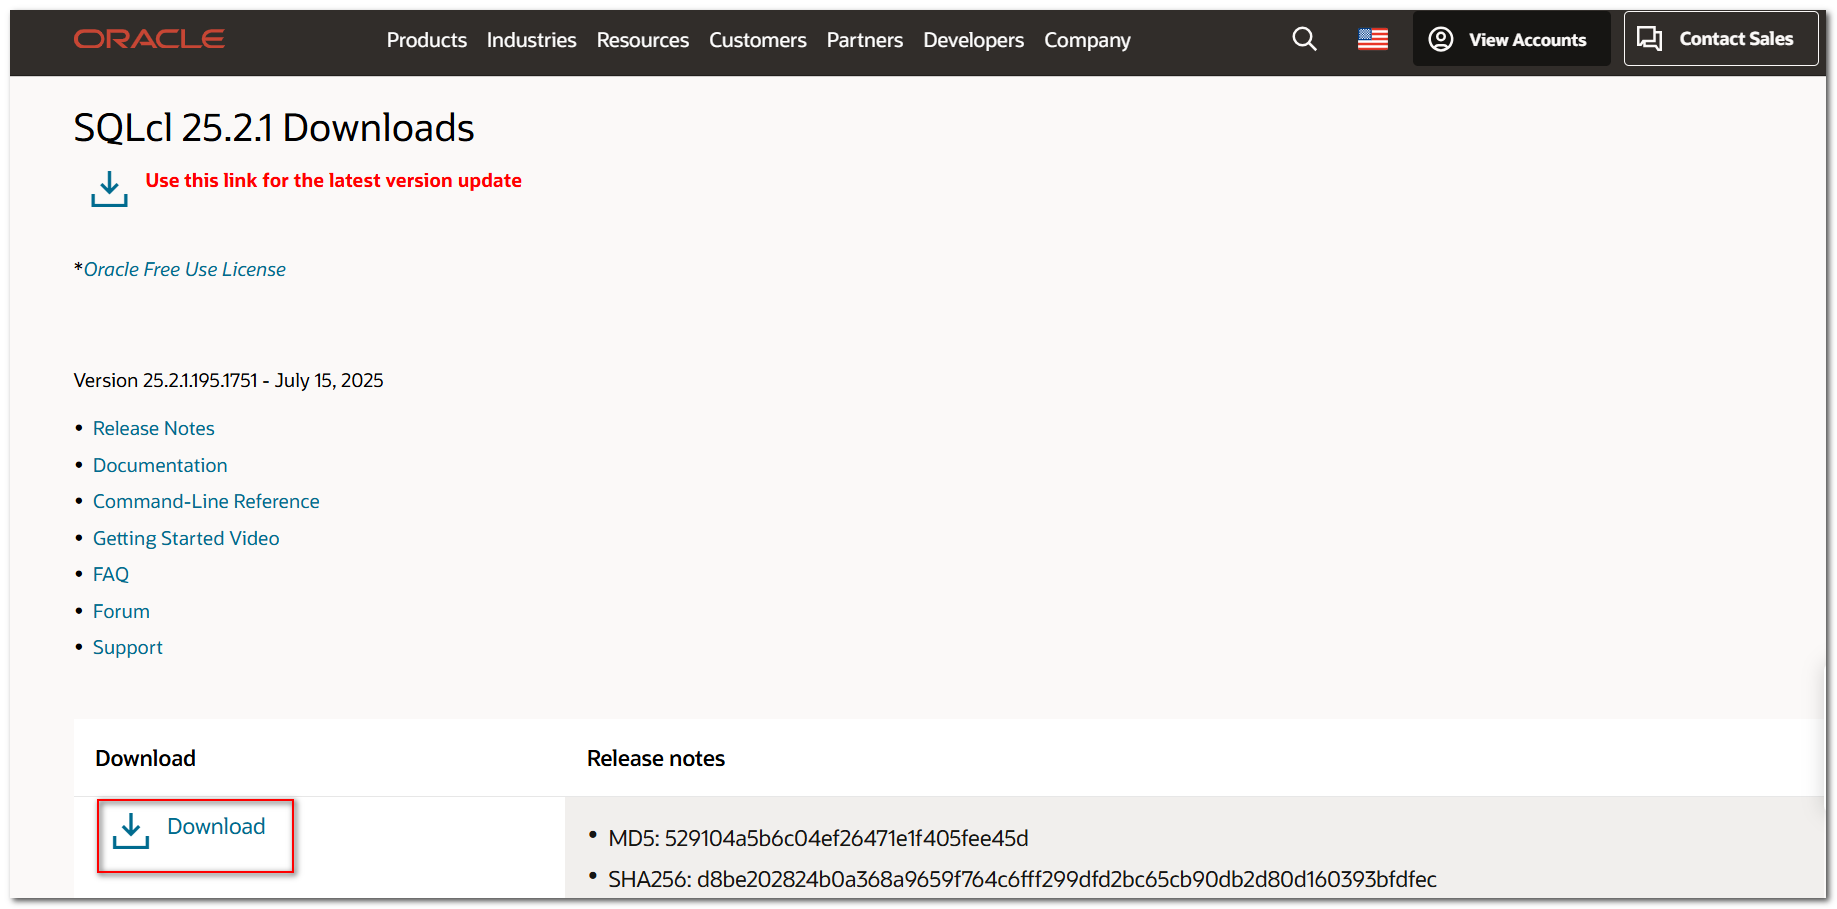Click the Download link in the table

[x=216, y=826]
